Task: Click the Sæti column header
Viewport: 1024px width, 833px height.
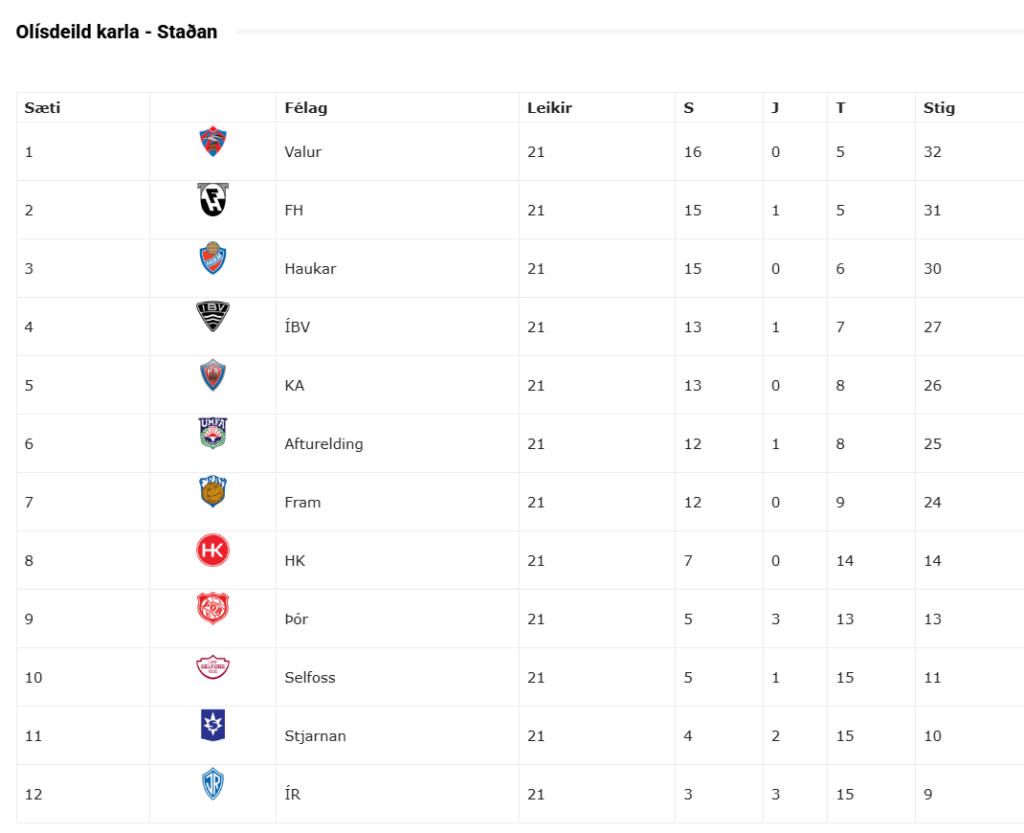Action: (x=42, y=108)
